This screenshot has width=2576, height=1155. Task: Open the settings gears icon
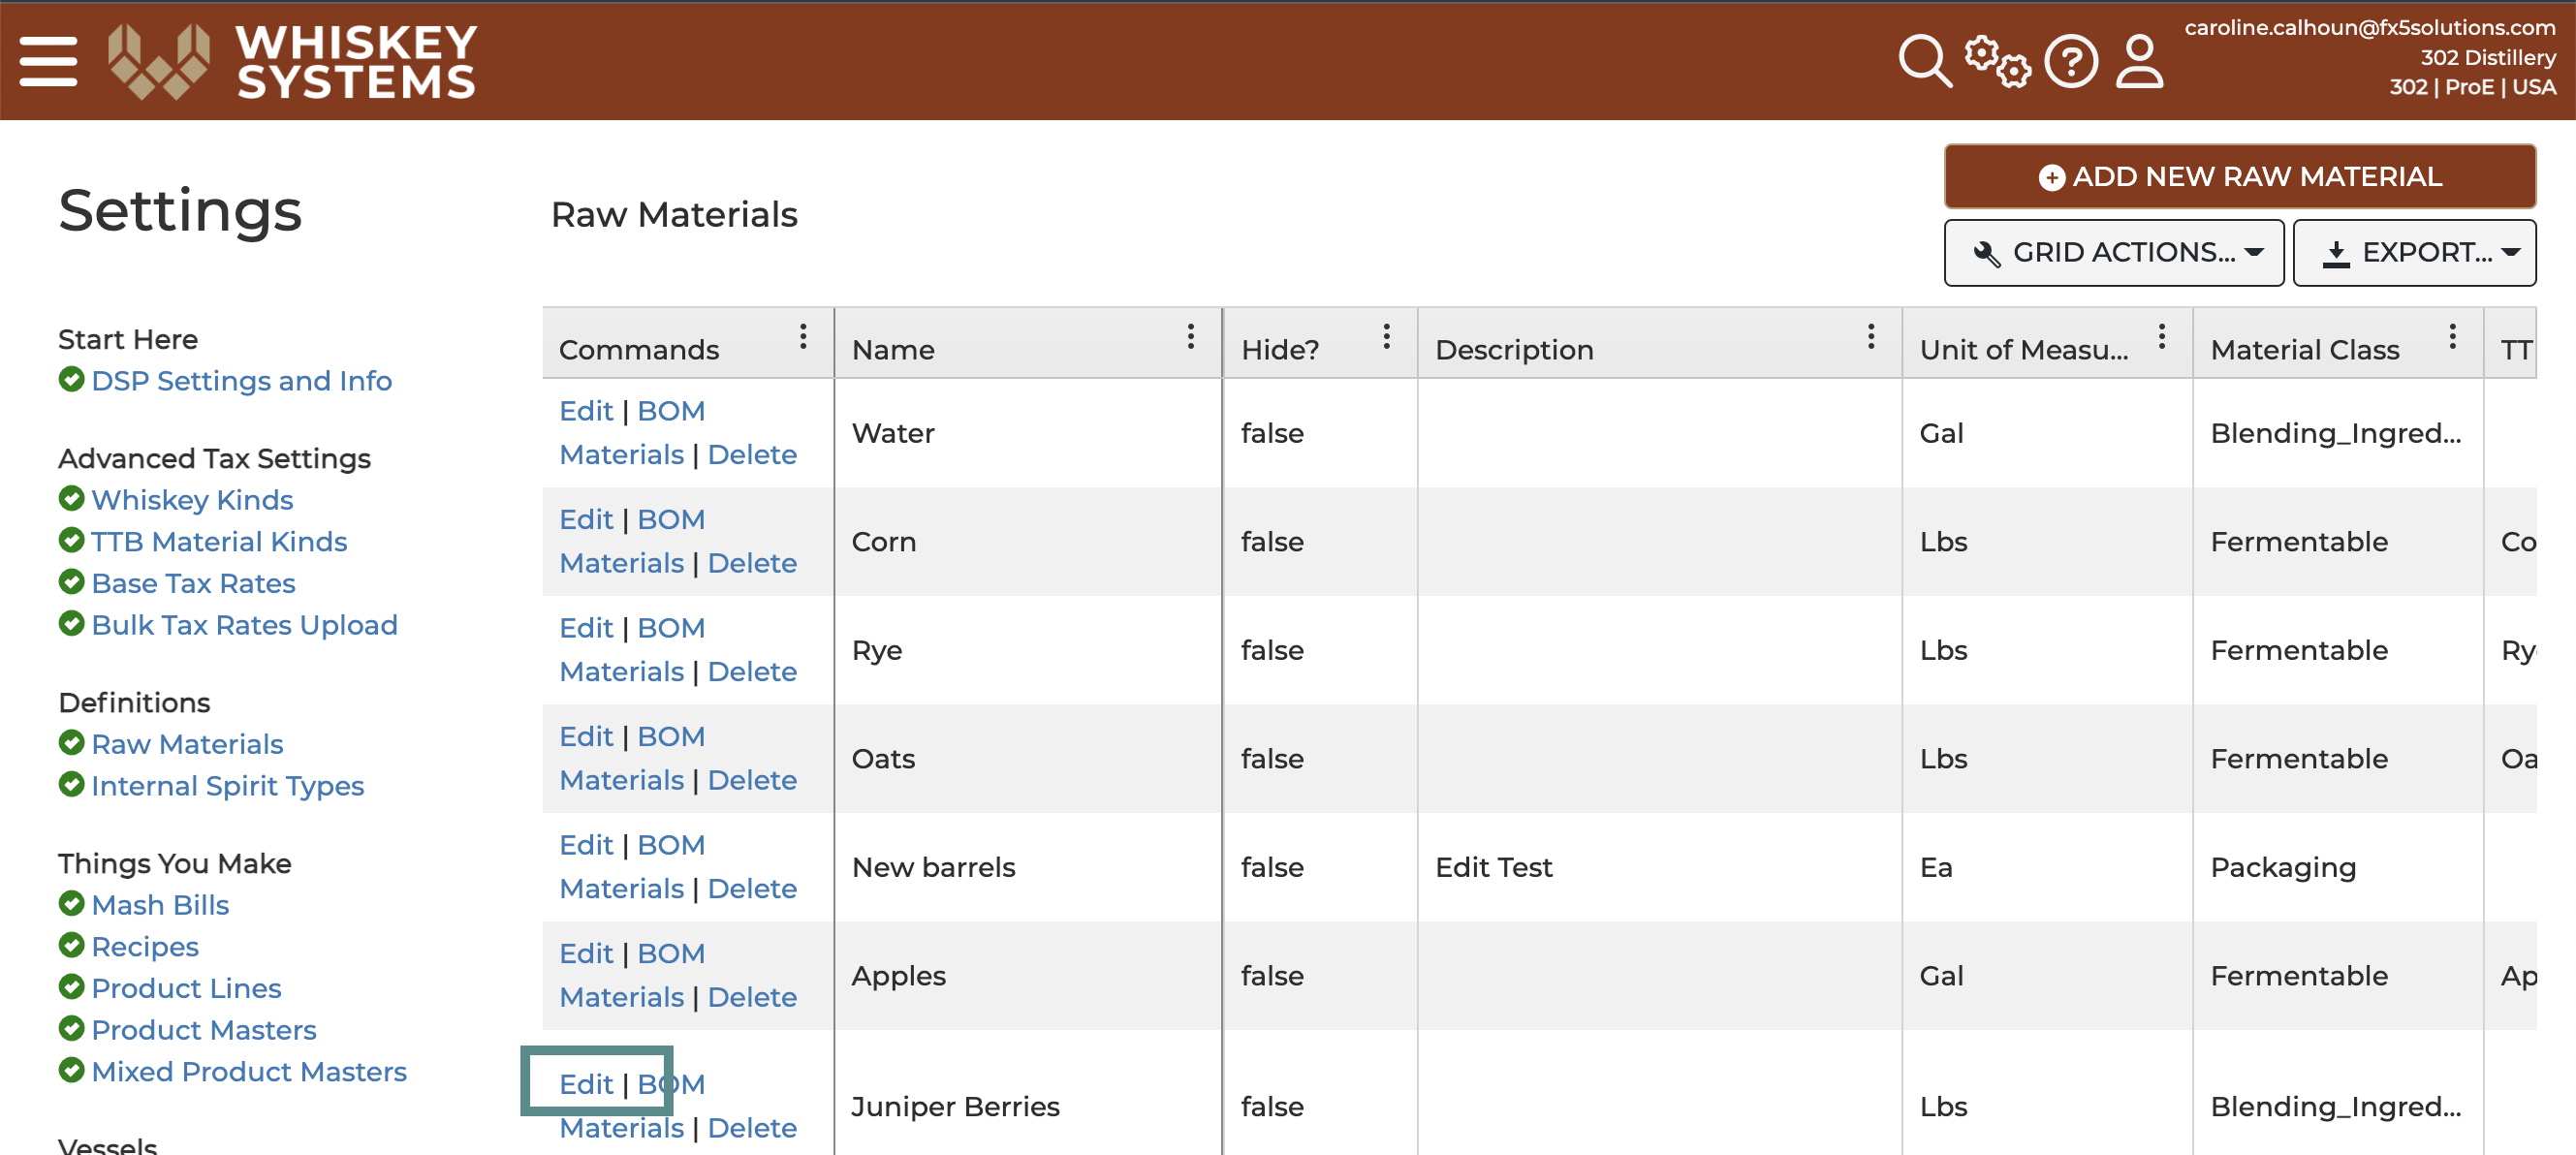[x=1997, y=62]
